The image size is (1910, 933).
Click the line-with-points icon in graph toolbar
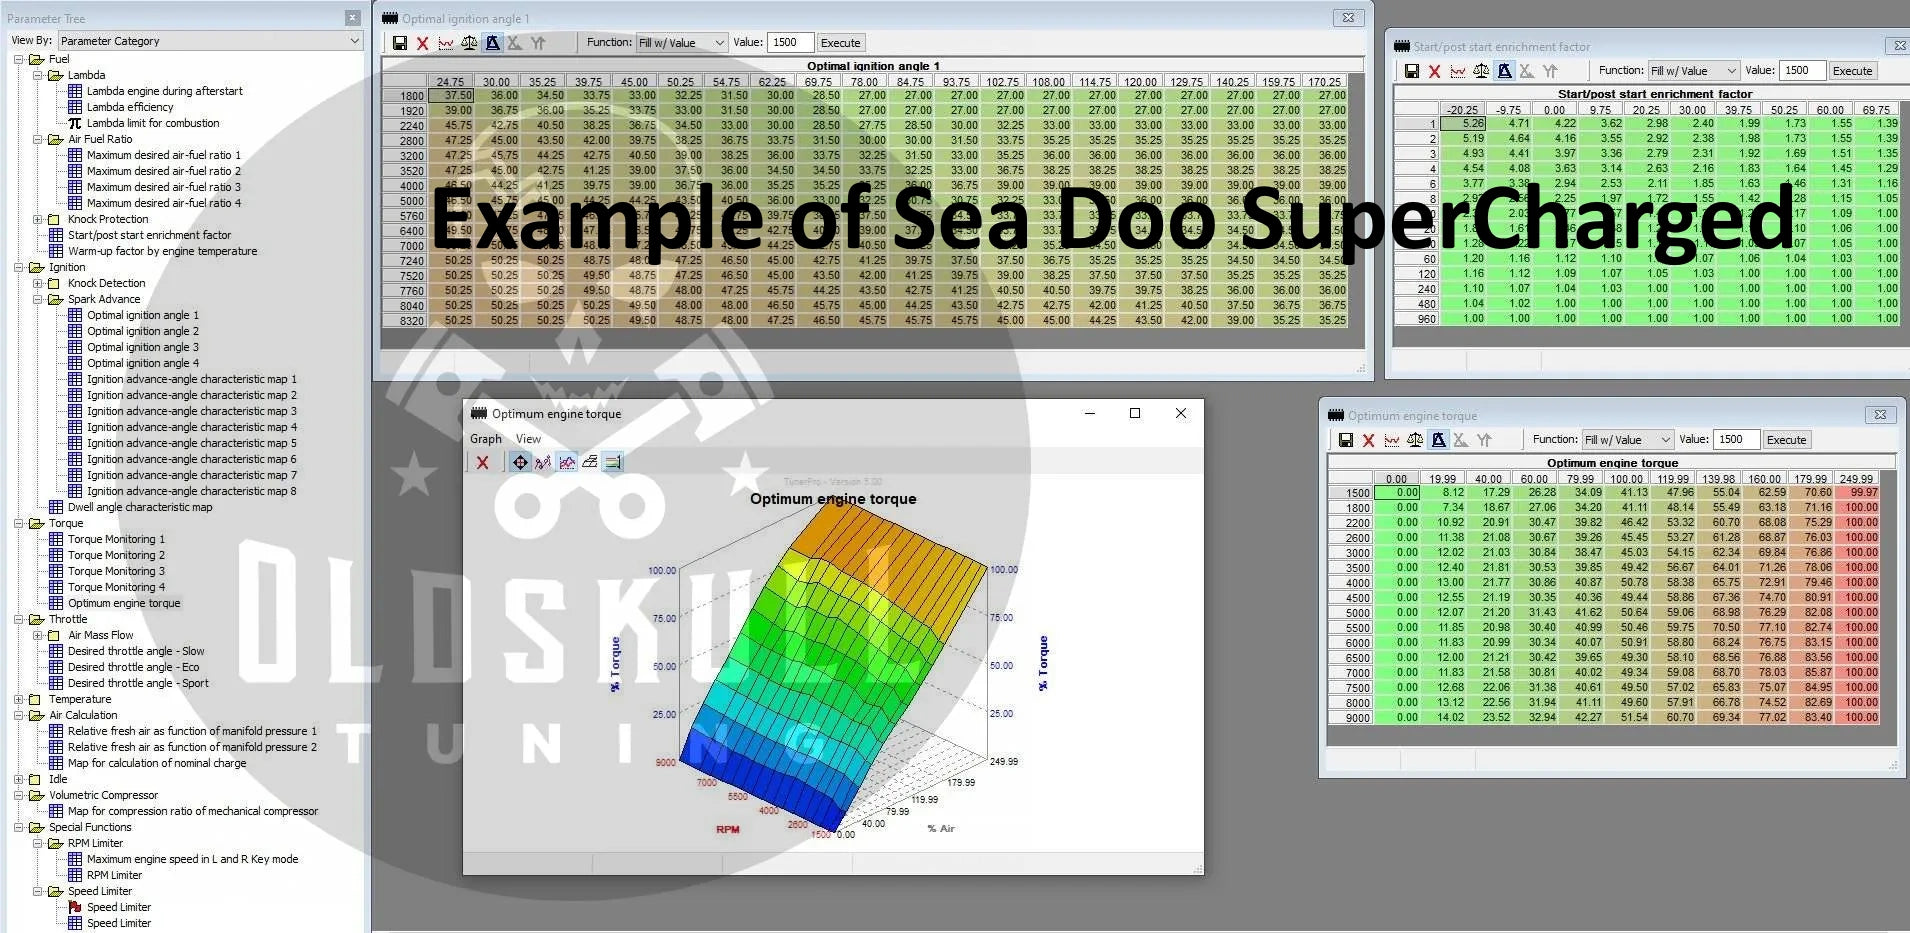[543, 462]
